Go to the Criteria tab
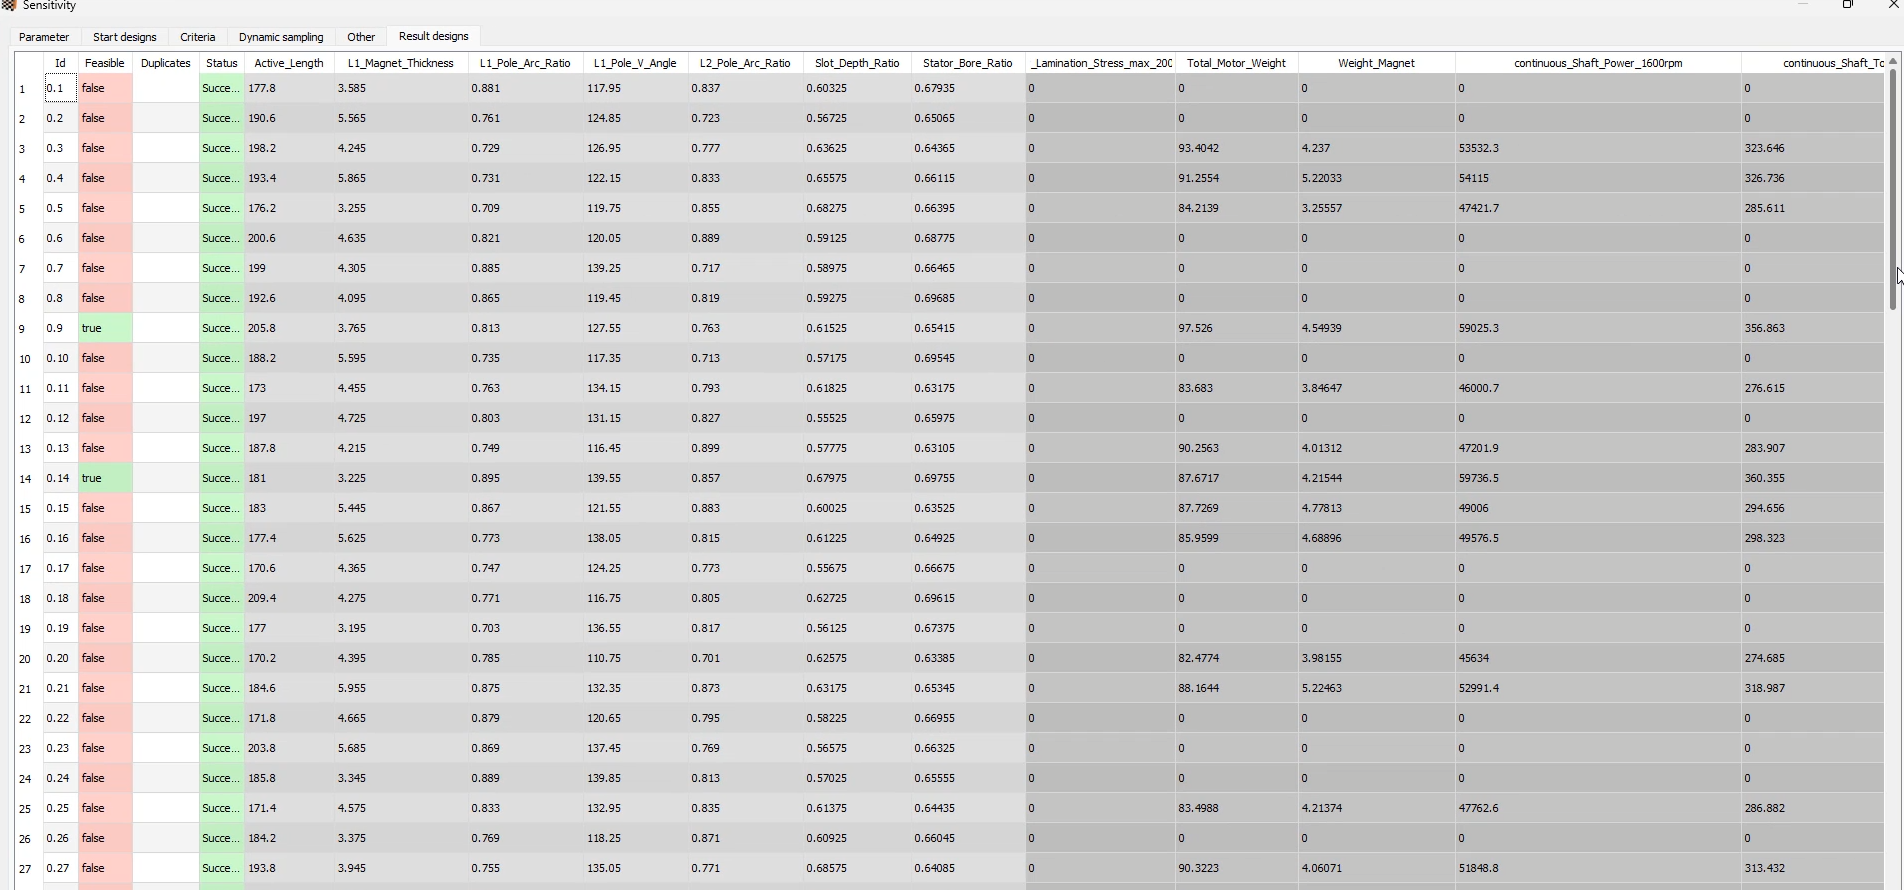 [x=197, y=37]
